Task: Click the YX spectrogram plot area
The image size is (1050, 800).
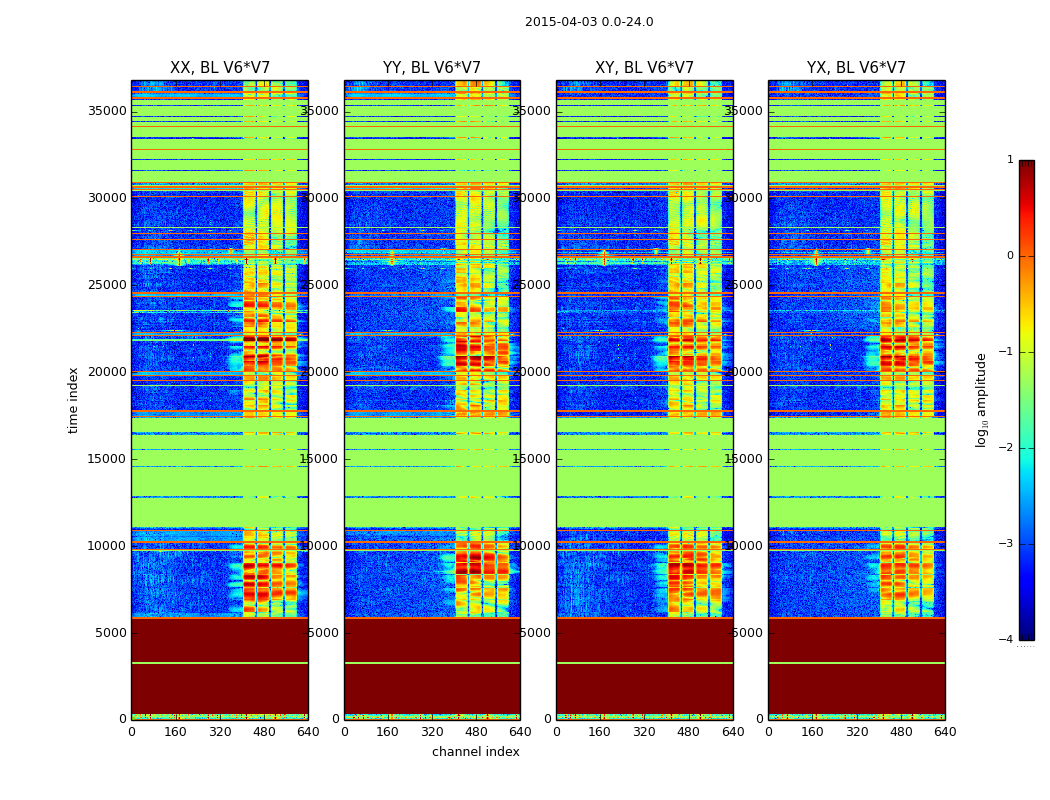Action: click(x=856, y=400)
